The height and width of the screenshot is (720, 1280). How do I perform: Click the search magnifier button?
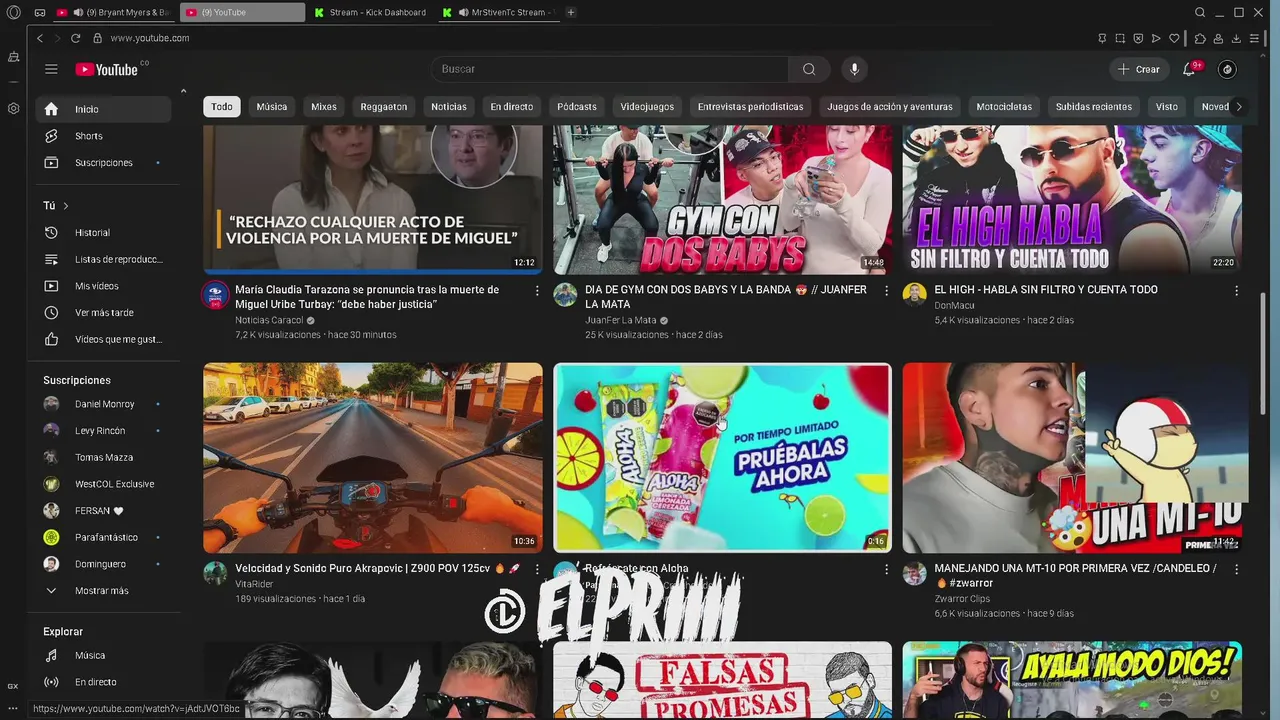(809, 69)
